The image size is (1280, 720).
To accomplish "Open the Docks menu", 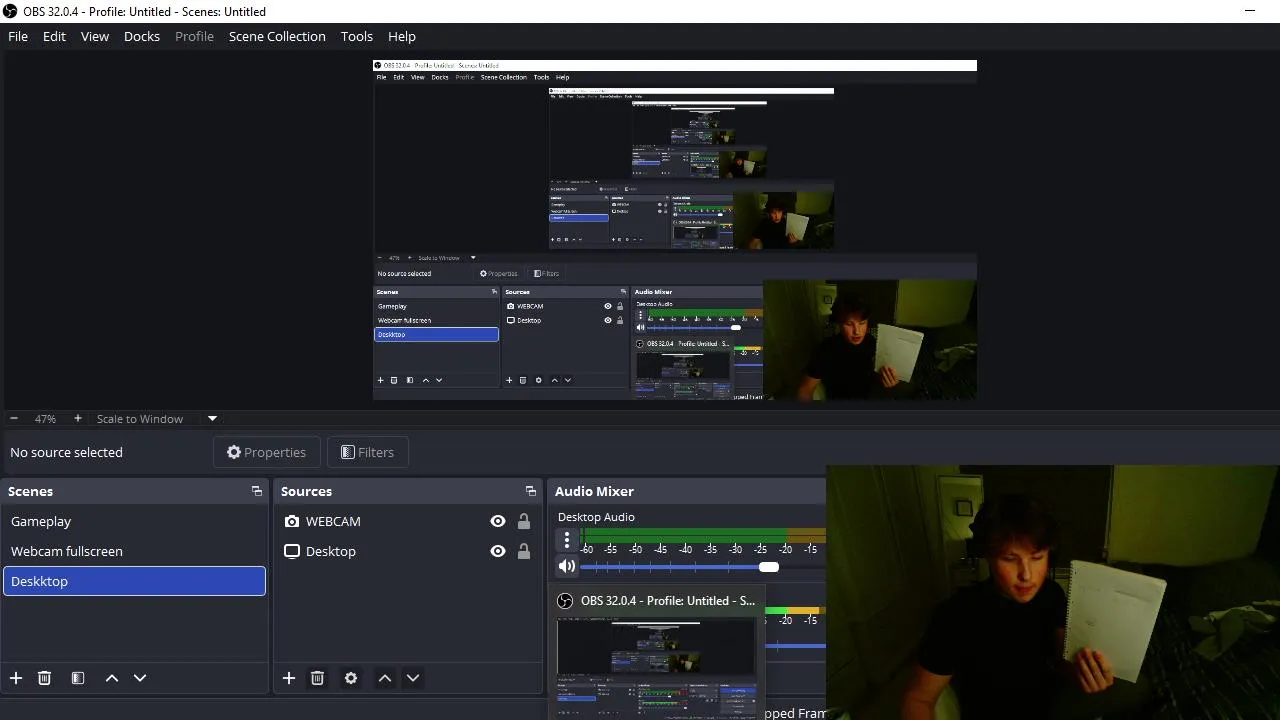I will point(142,36).
